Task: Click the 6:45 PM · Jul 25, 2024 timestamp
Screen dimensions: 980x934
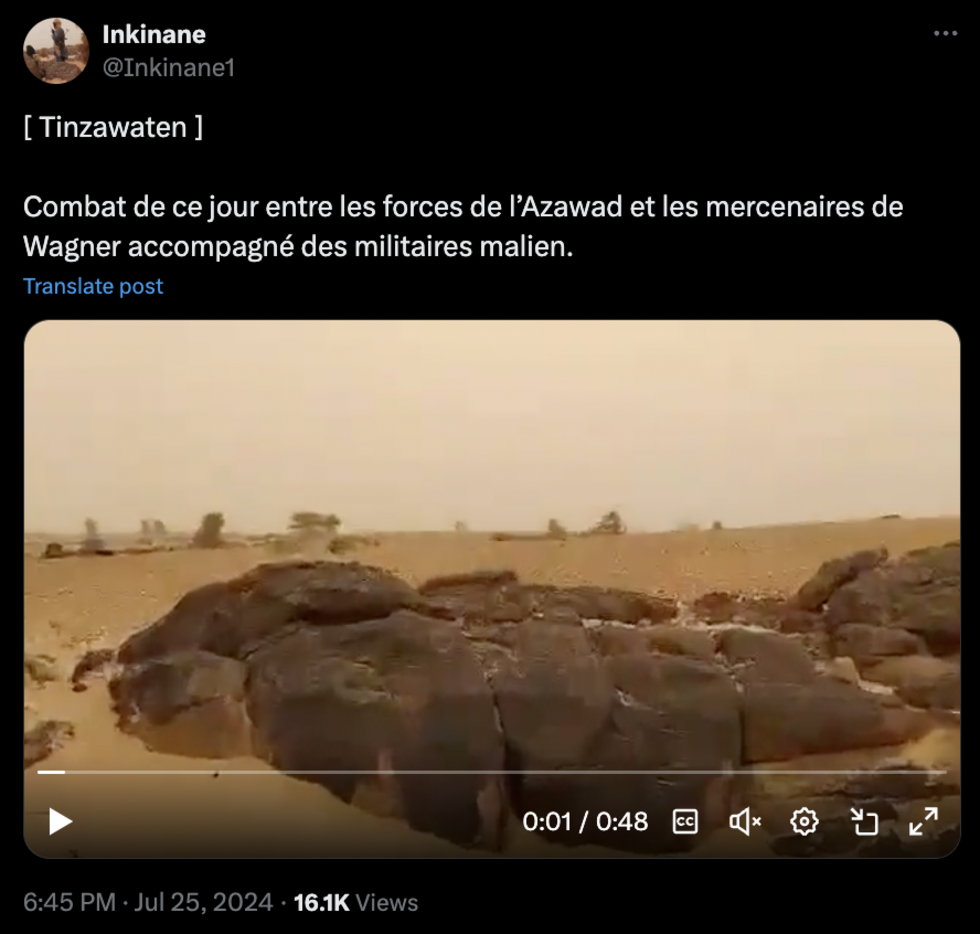Action: tap(148, 902)
